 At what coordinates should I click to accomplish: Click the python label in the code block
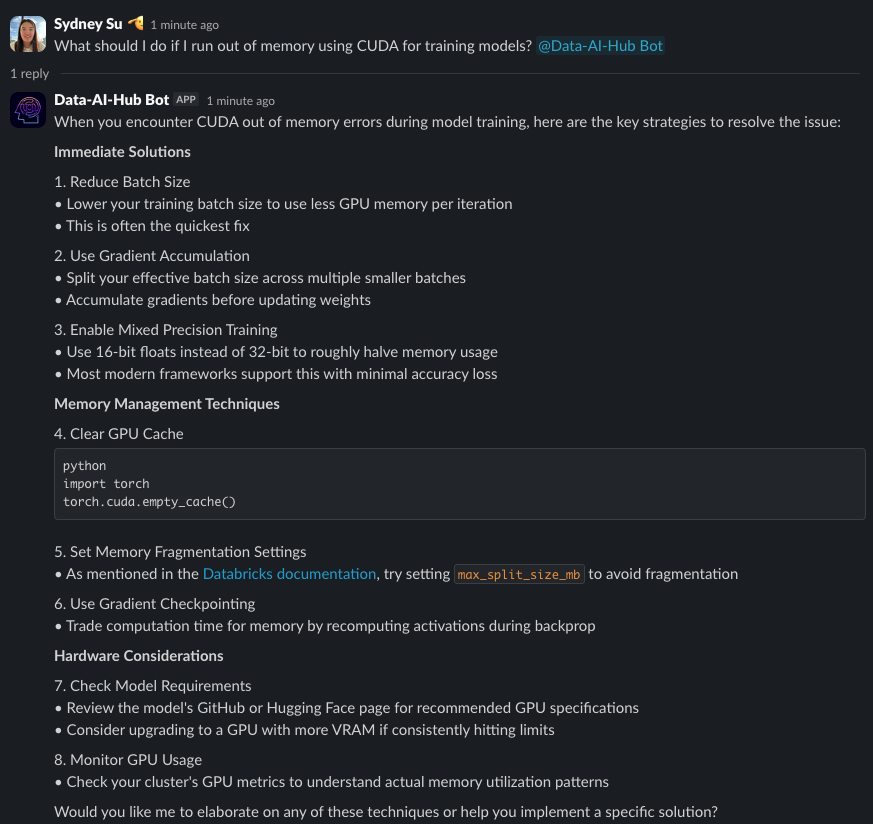pos(84,465)
